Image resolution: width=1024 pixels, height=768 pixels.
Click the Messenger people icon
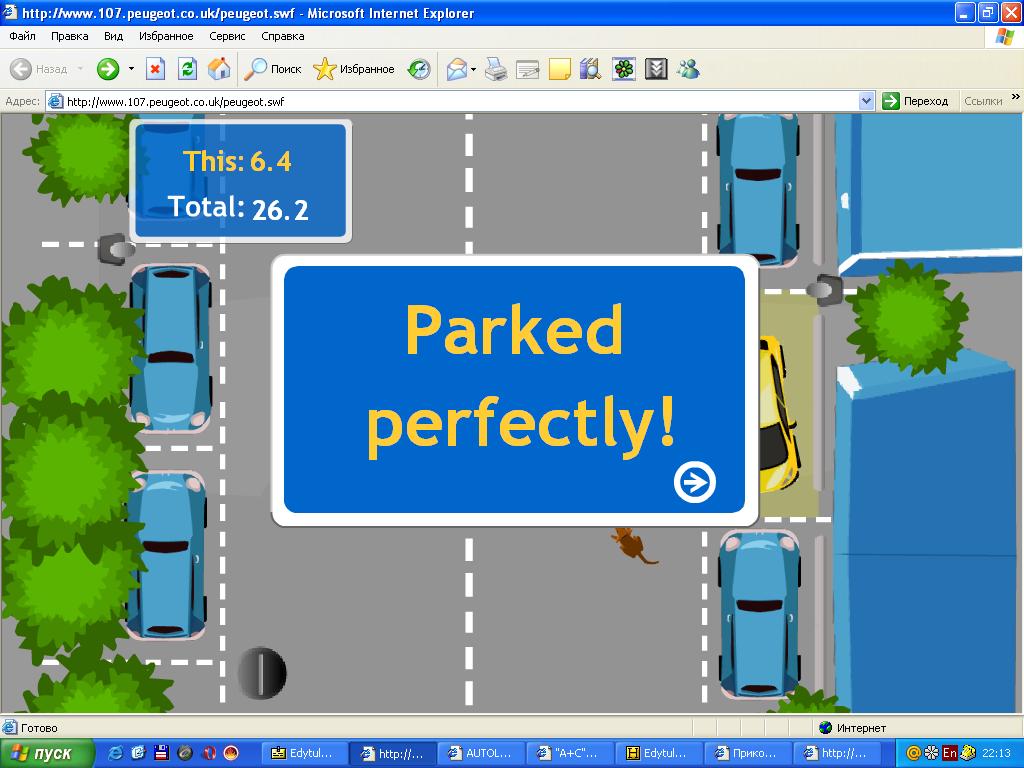pyautogui.click(x=688, y=69)
